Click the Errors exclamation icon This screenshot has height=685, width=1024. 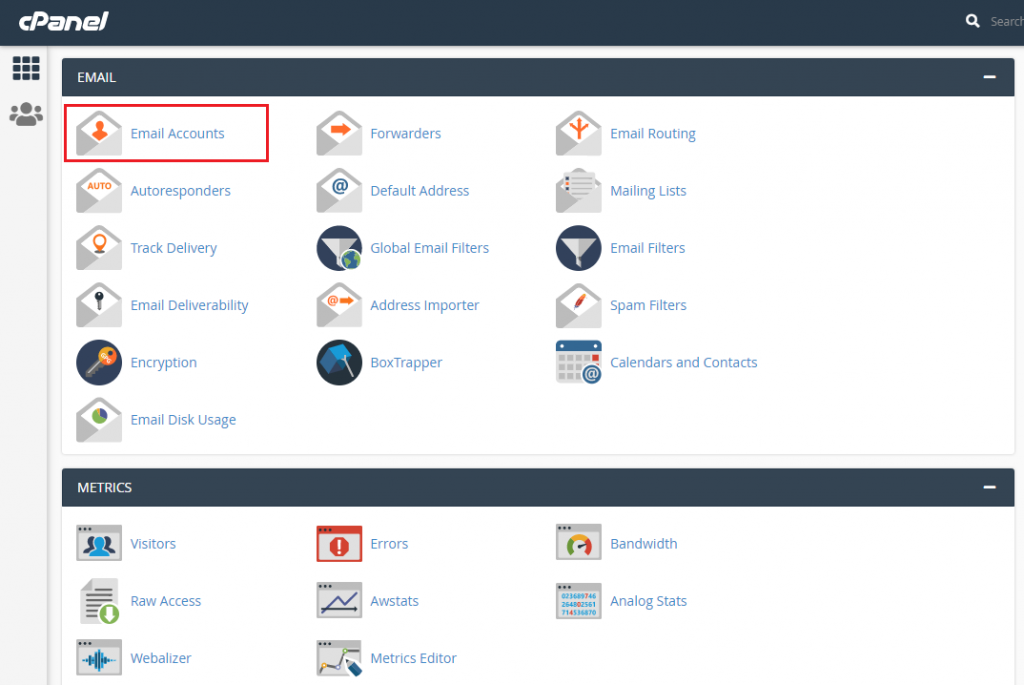coord(339,543)
